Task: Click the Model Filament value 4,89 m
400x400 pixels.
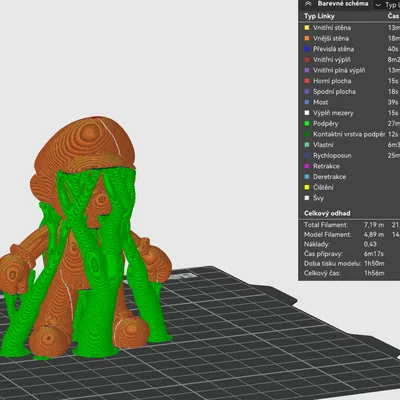Action: 374,235
